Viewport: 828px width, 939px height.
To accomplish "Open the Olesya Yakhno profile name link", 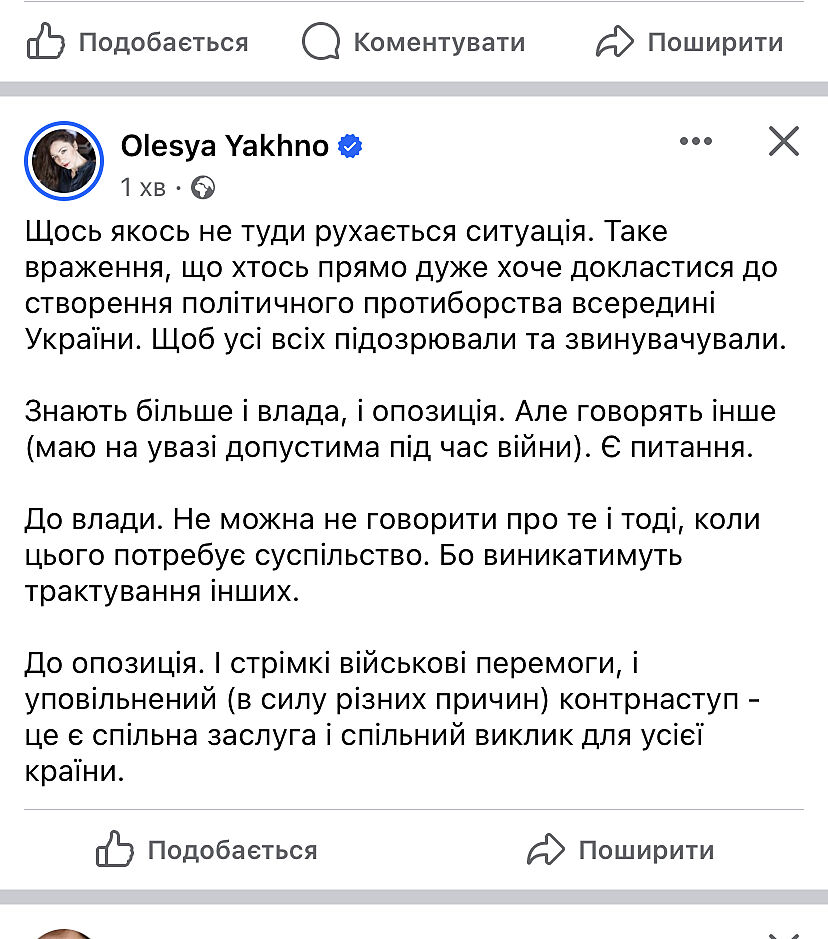I will [224, 146].
